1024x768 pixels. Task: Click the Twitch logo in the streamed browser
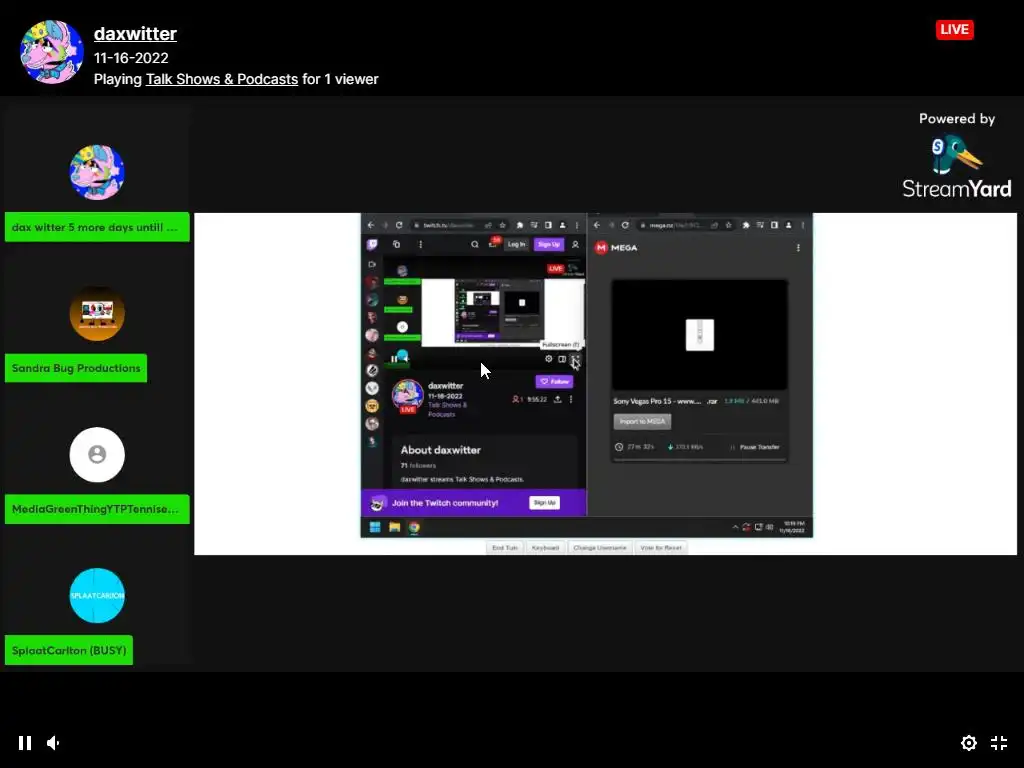(x=372, y=244)
